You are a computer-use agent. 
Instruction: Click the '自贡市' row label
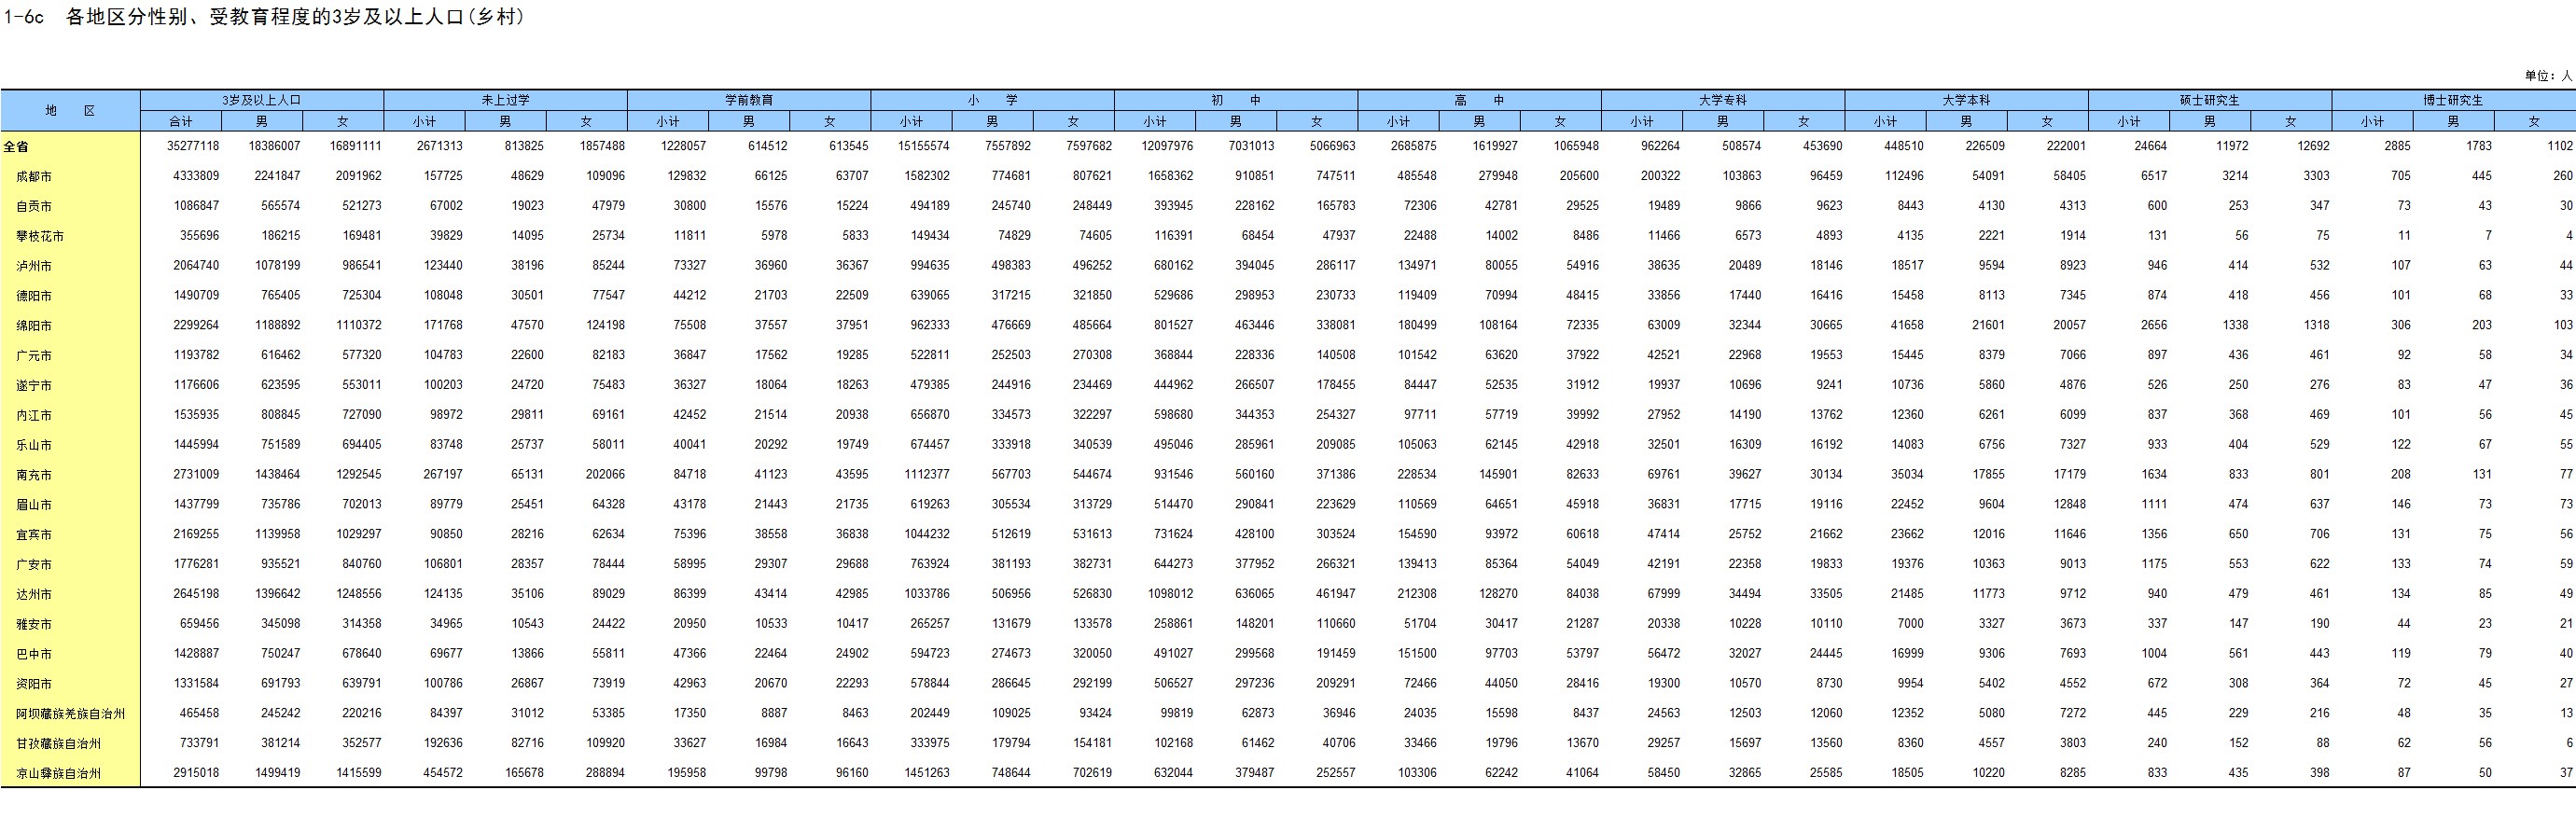[x=34, y=206]
